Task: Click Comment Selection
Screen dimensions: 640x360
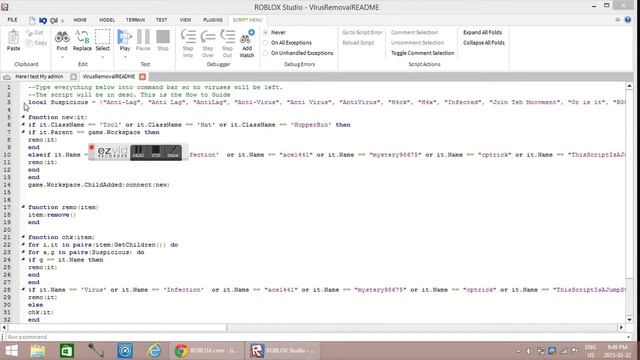Action: pyautogui.click(x=414, y=32)
